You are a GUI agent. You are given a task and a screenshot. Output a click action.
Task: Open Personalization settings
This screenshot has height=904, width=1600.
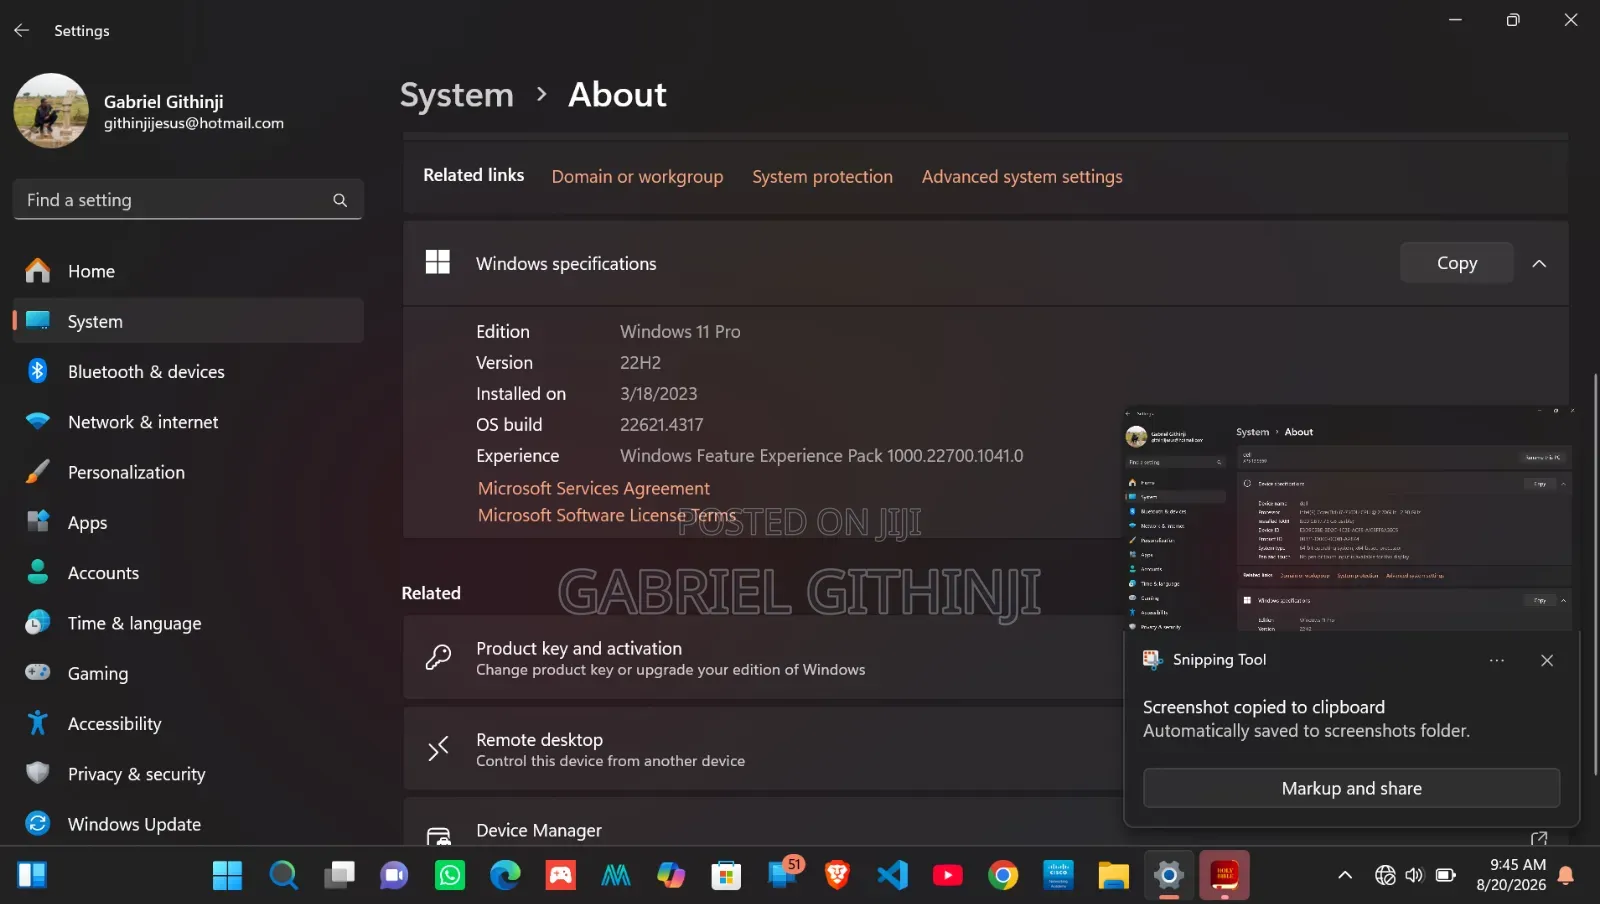(188, 472)
